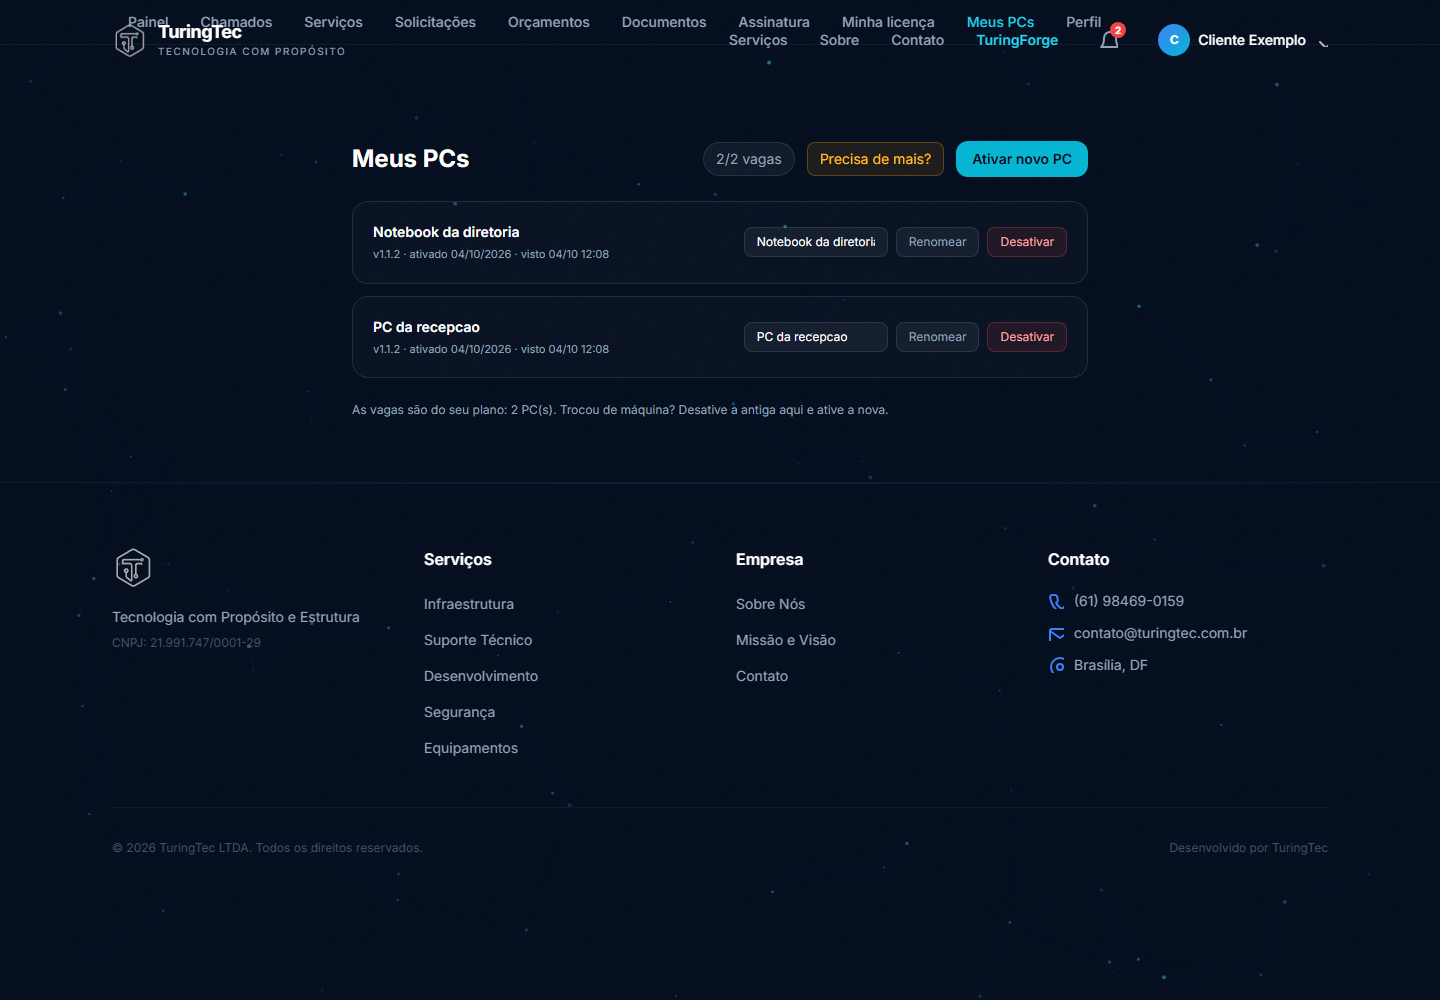The height and width of the screenshot is (1000, 1440).
Task: Click the 2/2 vagas badge
Action: coord(749,159)
